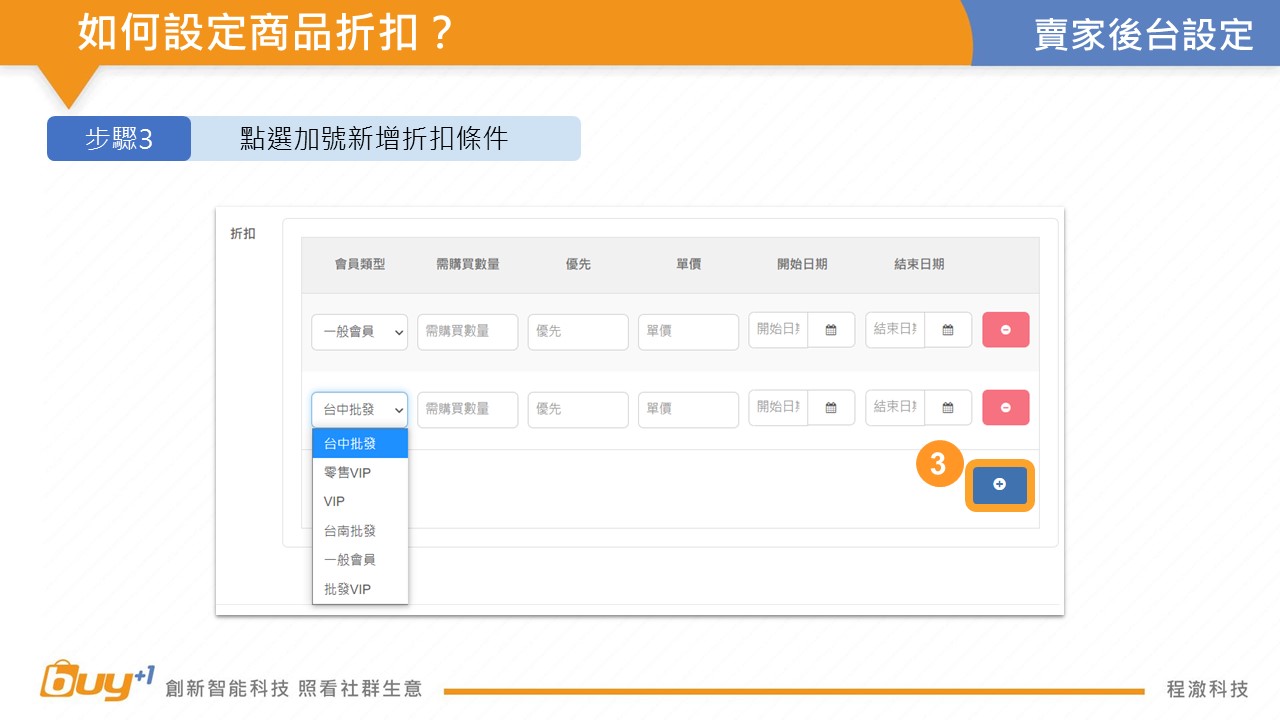
Task: Click first row 需購買數量 quantity field
Action: 467,332
